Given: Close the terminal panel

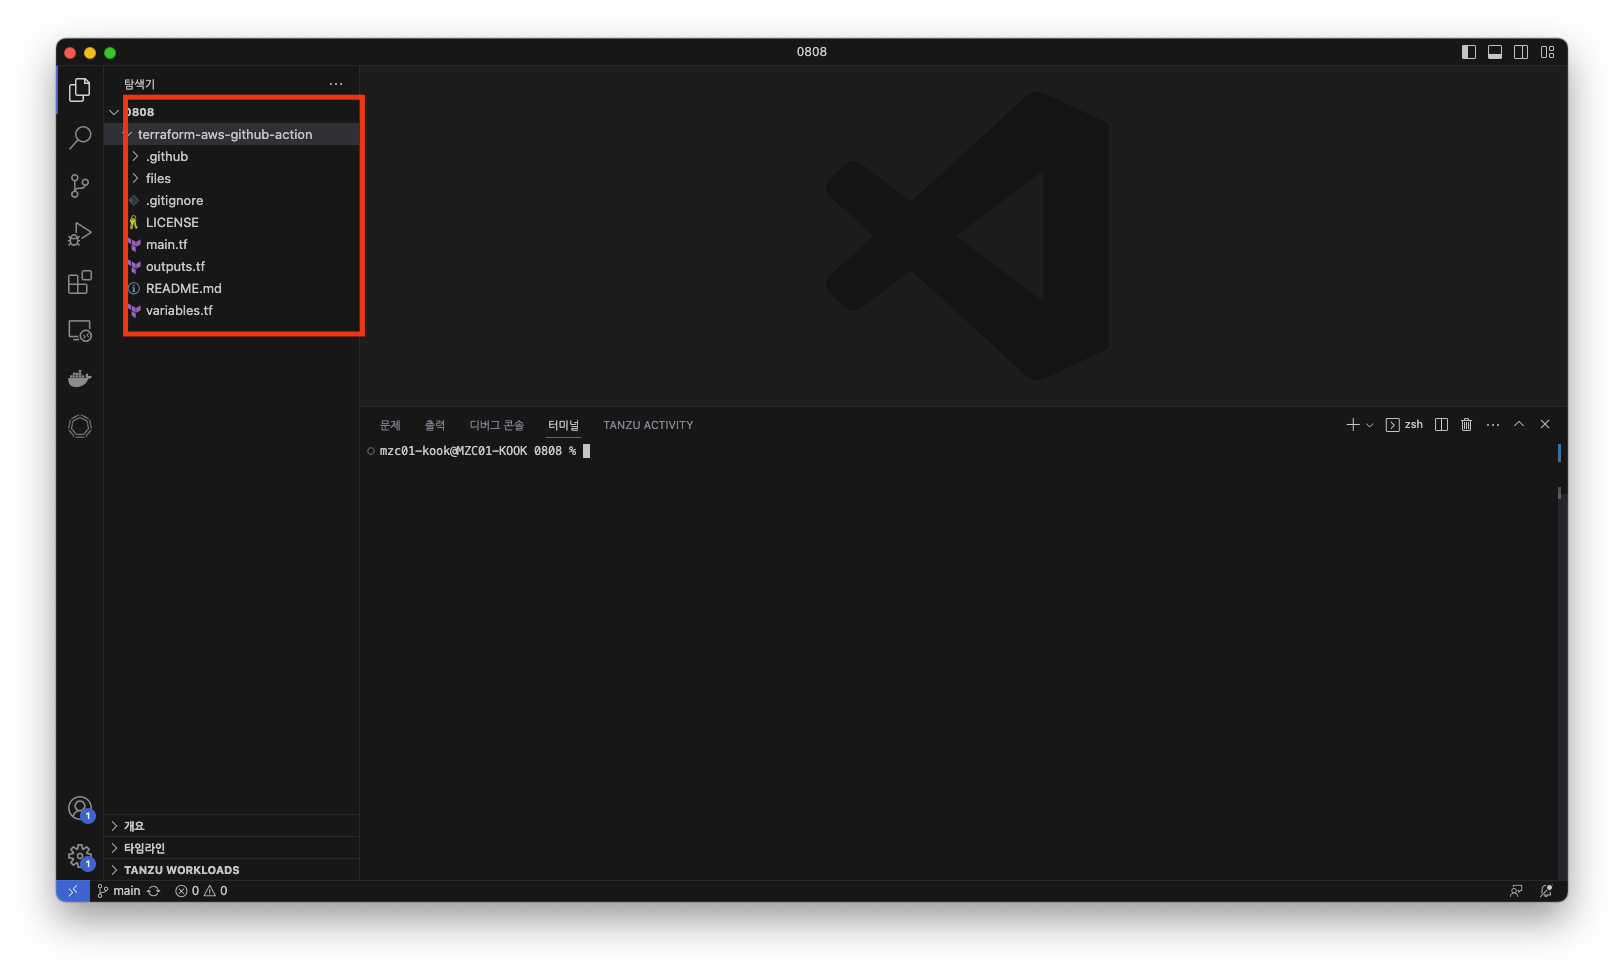Looking at the screenshot, I should coord(1545,425).
